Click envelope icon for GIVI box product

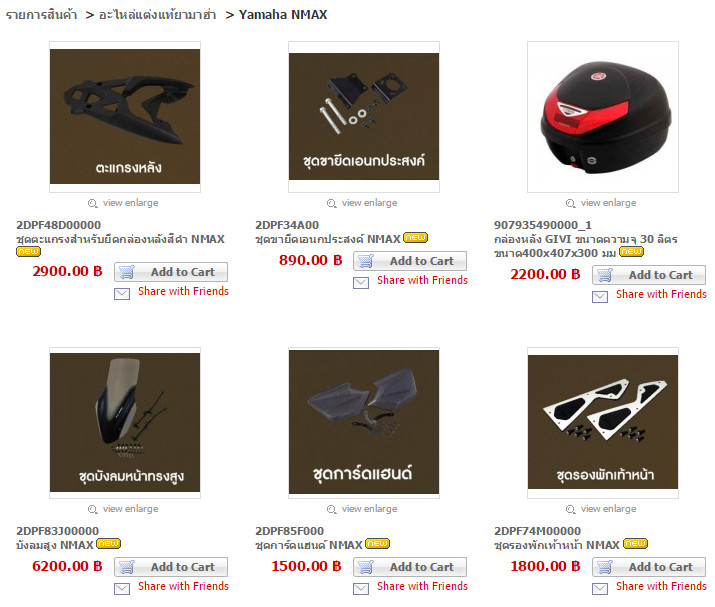[600, 297]
